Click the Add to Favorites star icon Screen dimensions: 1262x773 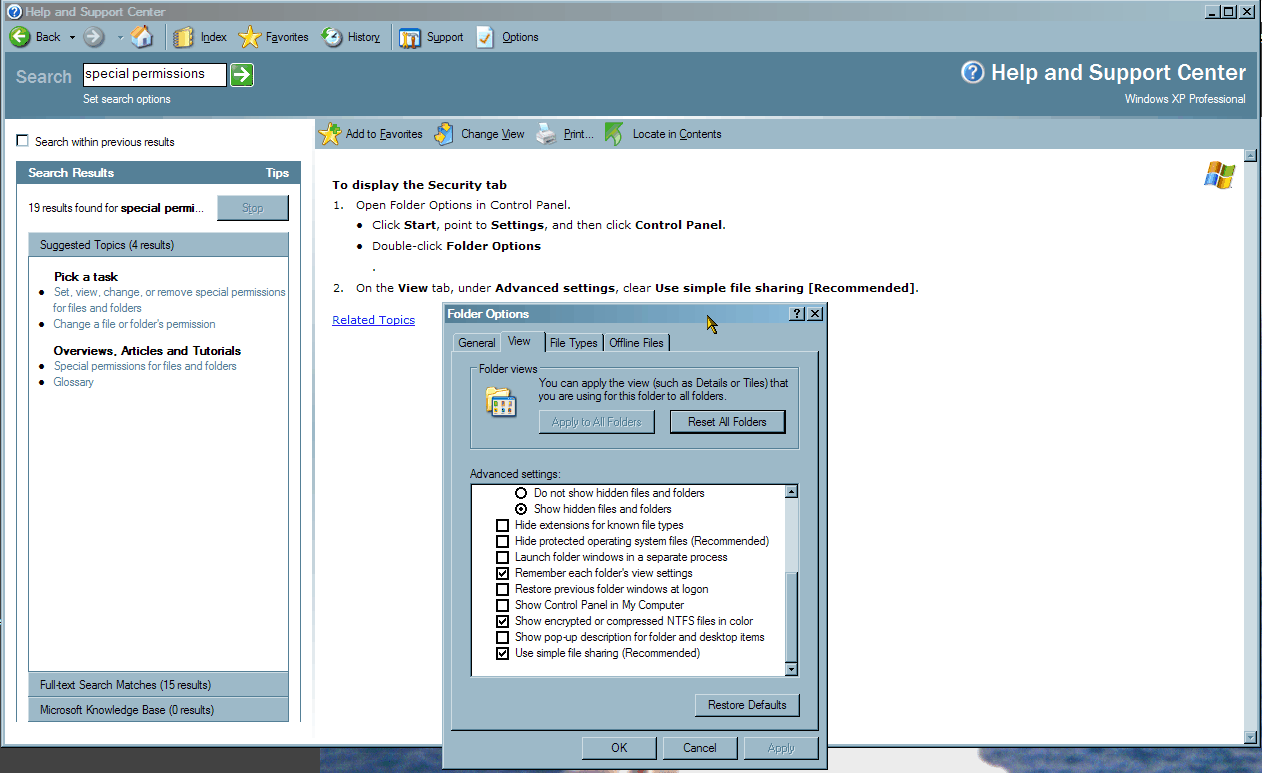(330, 133)
